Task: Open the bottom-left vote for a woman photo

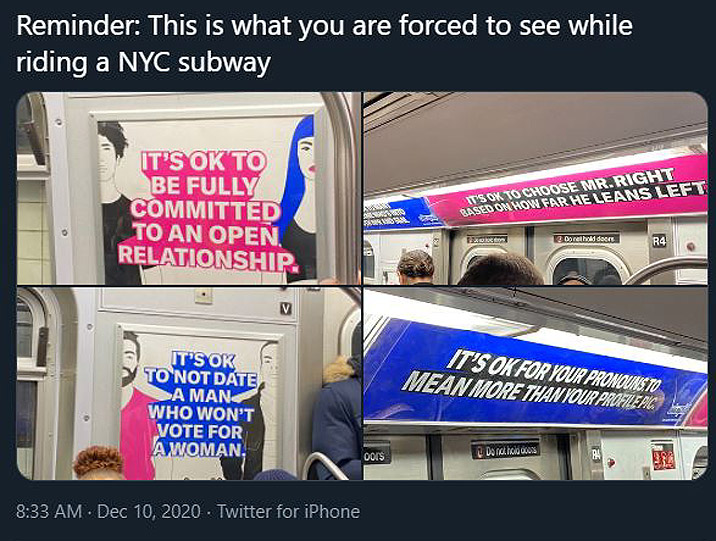Action: pos(189,383)
